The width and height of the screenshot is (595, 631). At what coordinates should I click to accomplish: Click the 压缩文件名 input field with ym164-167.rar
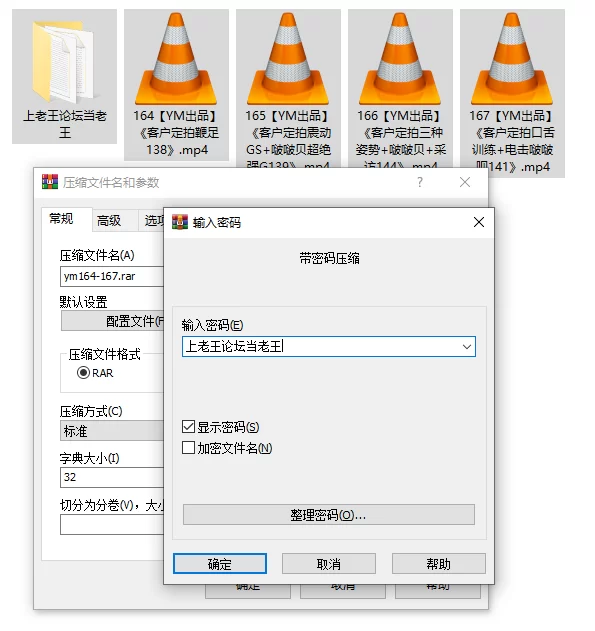coord(112,276)
